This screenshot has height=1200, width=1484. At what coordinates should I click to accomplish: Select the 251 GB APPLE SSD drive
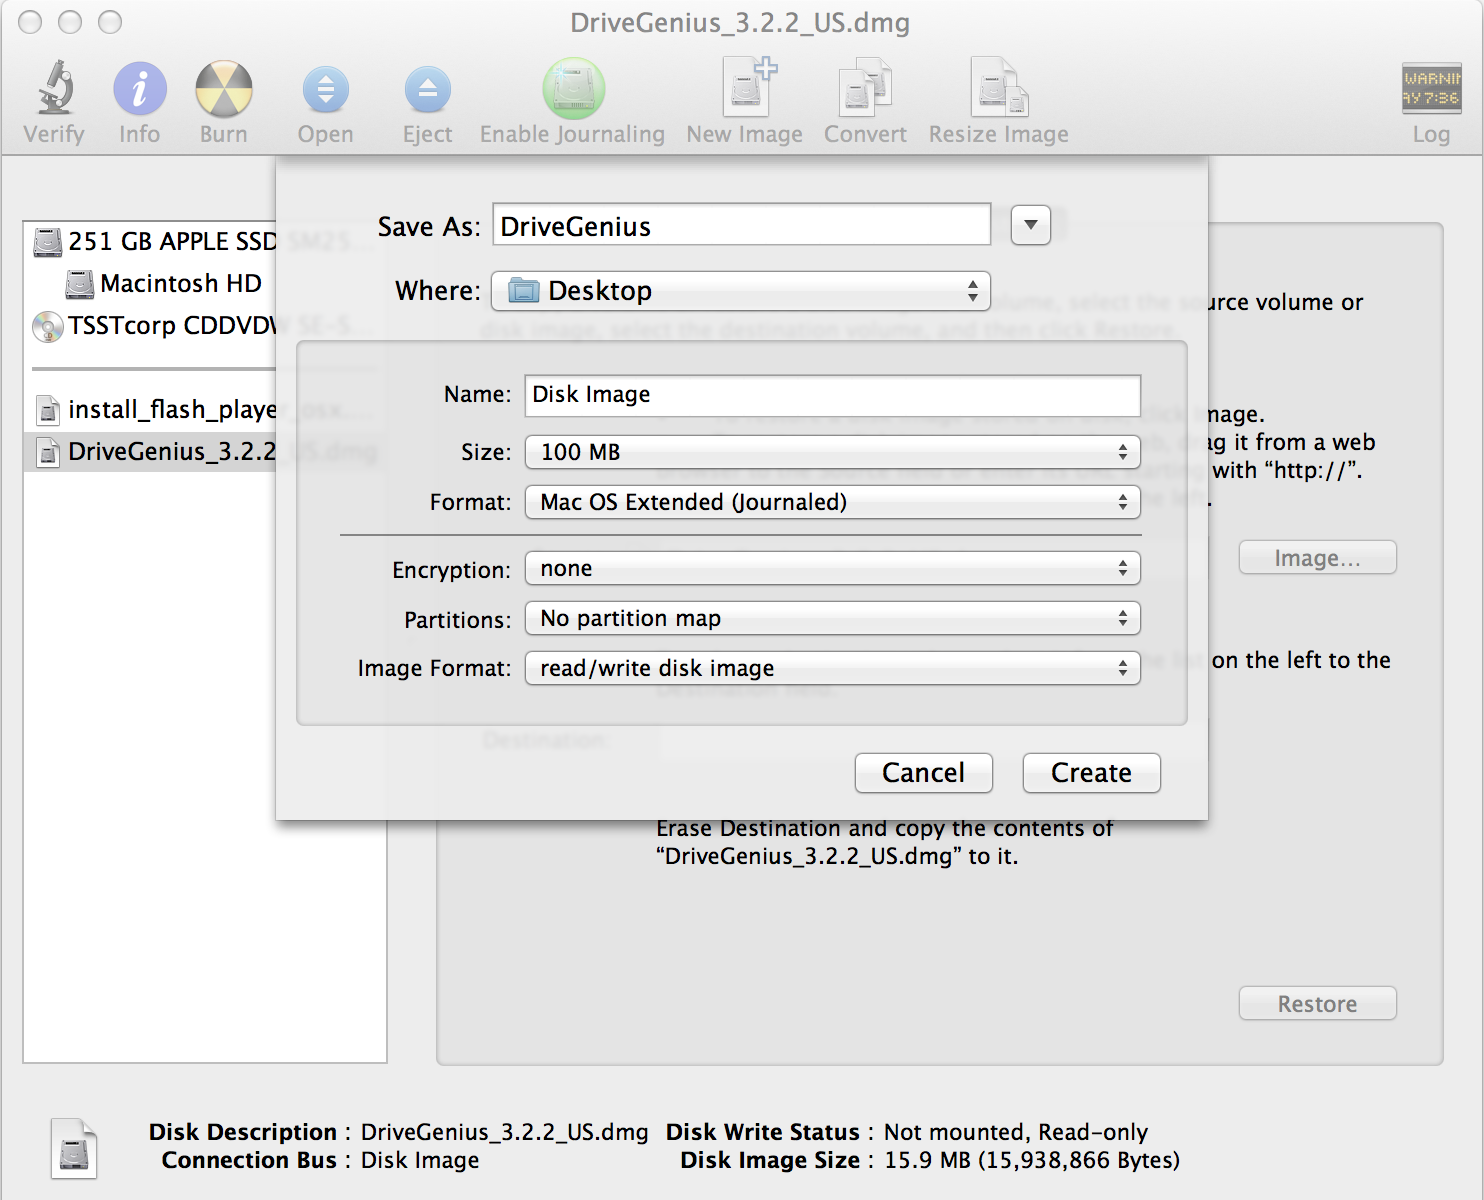tap(154, 241)
